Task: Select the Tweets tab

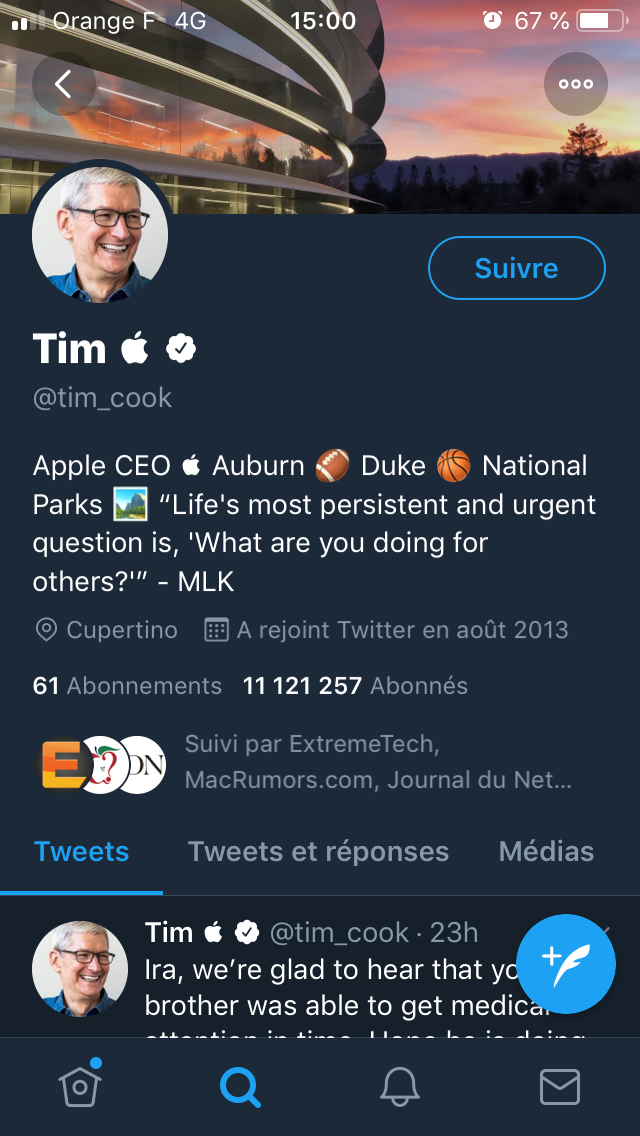Action: (x=82, y=852)
